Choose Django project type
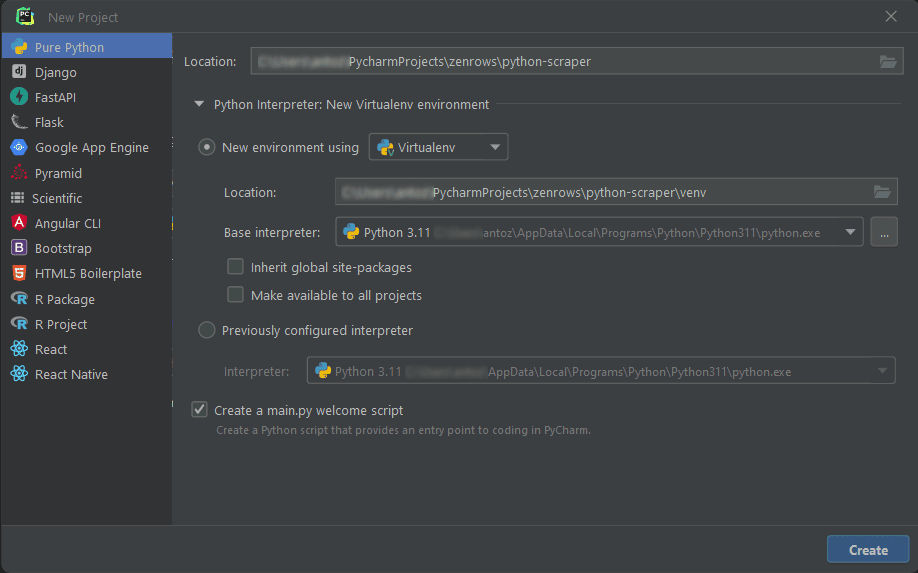Image resolution: width=918 pixels, height=573 pixels. click(87, 72)
